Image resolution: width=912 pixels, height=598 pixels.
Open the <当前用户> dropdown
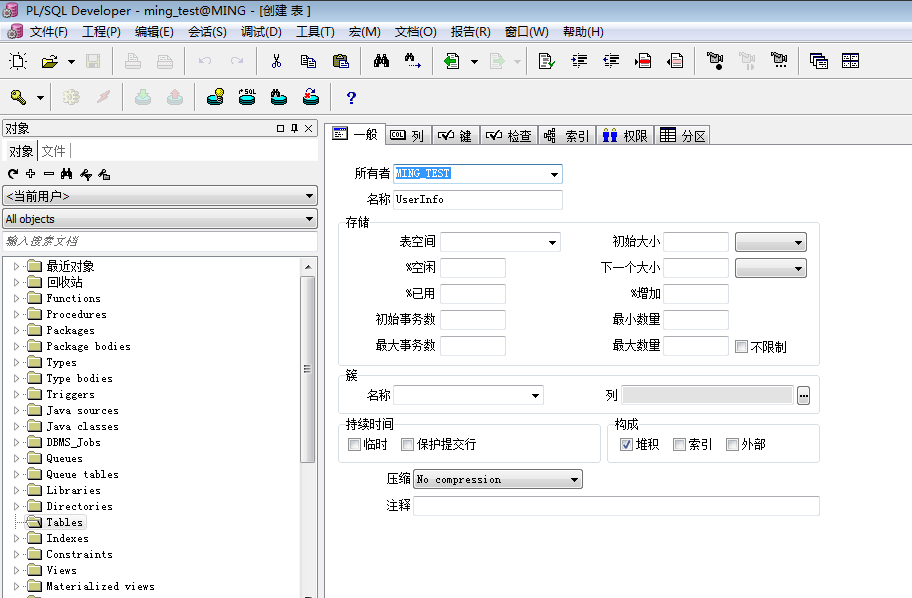[160, 196]
